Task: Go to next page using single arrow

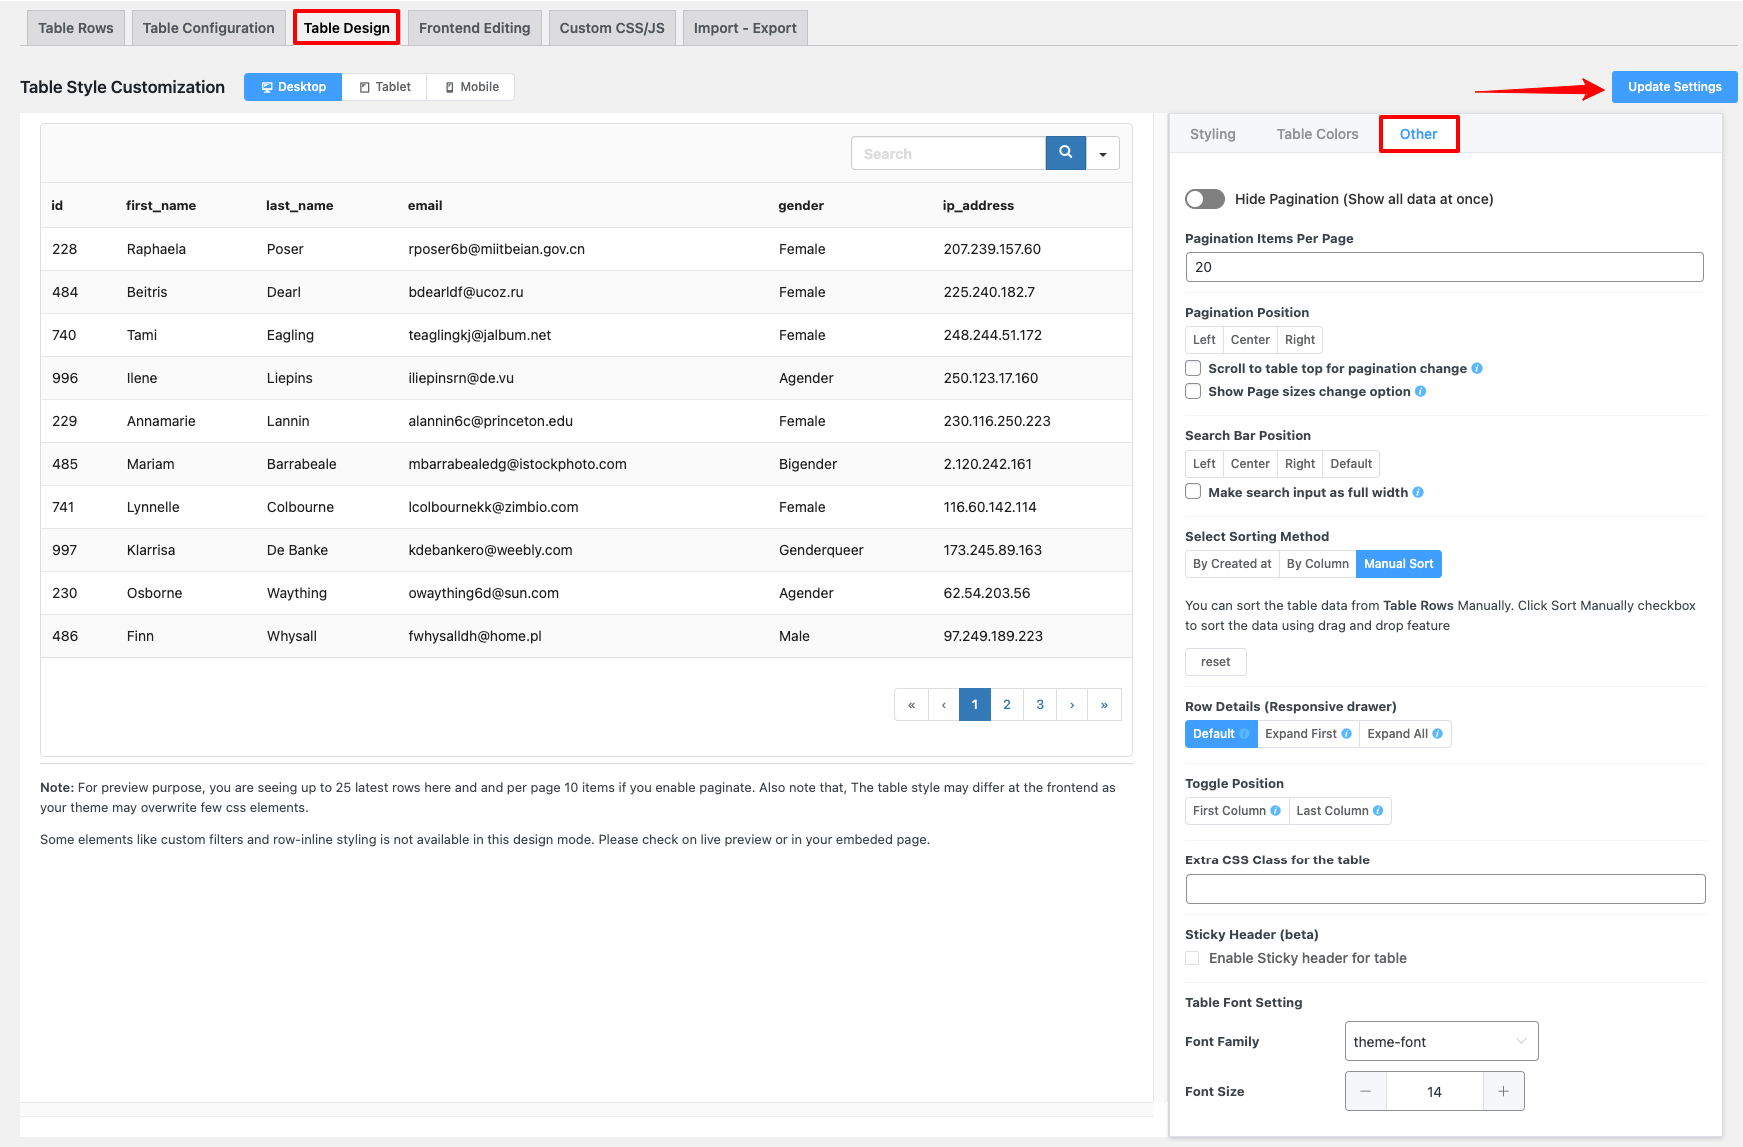Action: (x=1072, y=705)
